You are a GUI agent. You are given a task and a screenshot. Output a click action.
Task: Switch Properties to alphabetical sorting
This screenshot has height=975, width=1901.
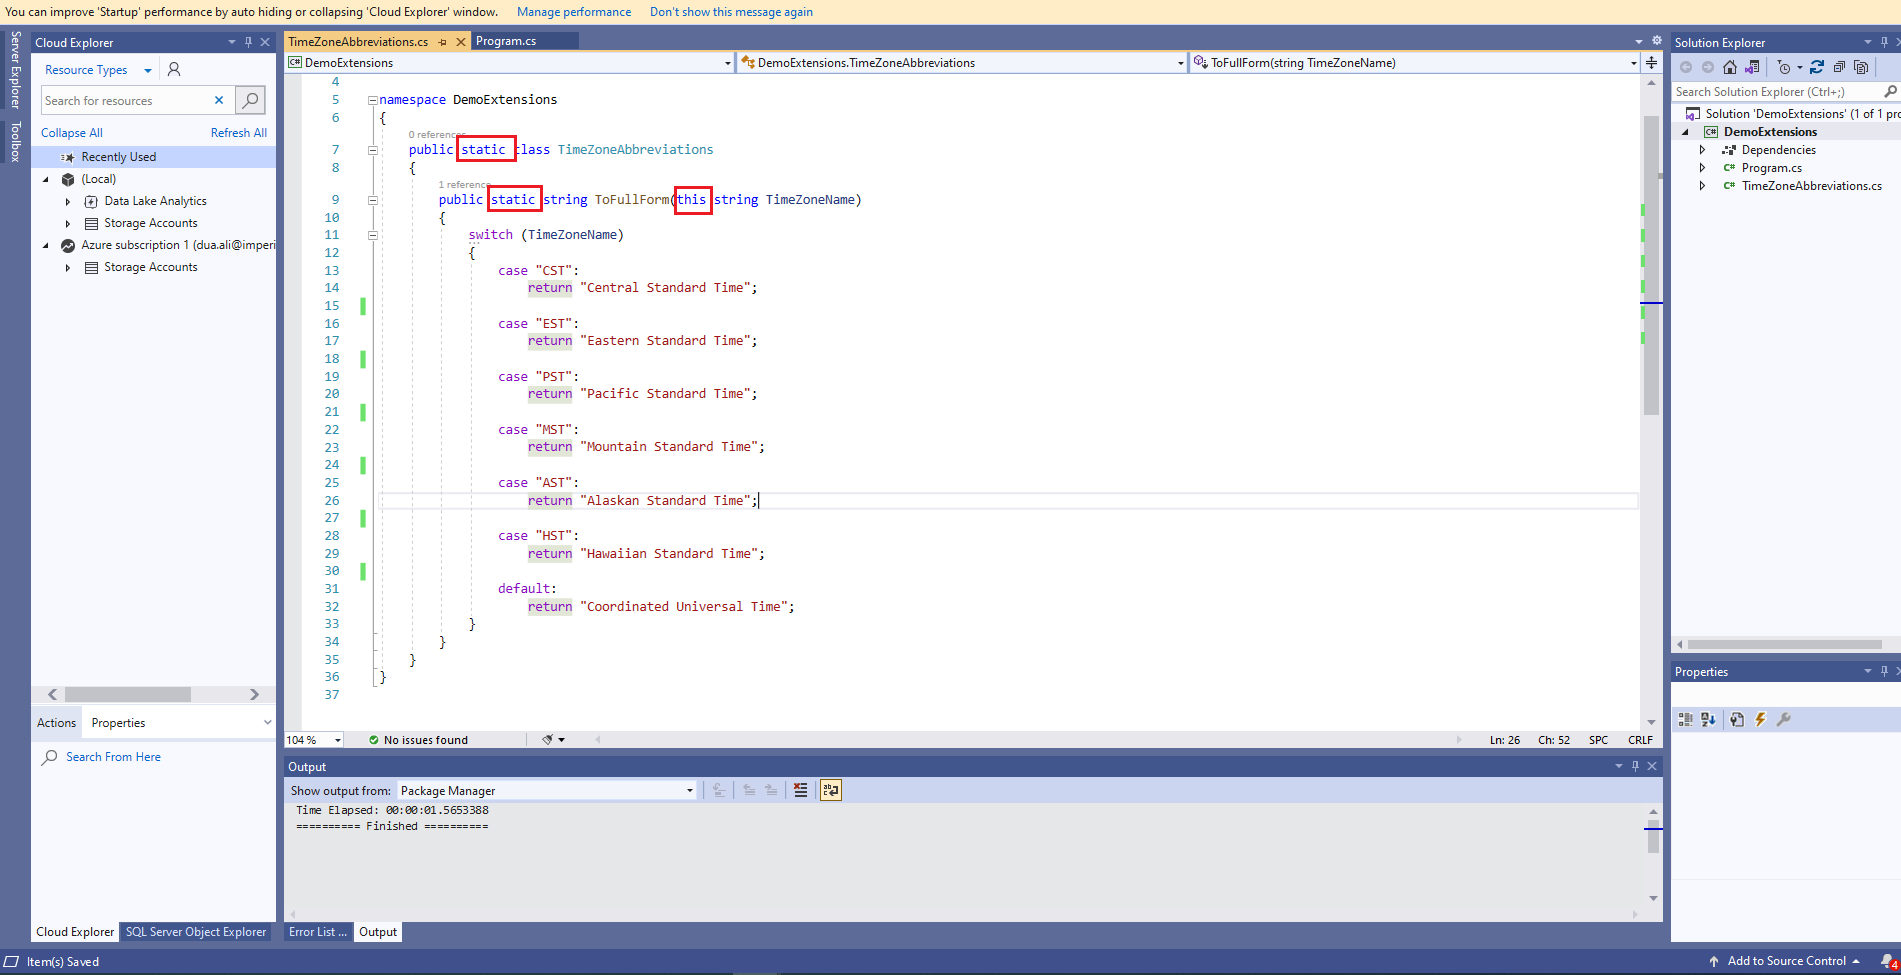tap(1709, 719)
